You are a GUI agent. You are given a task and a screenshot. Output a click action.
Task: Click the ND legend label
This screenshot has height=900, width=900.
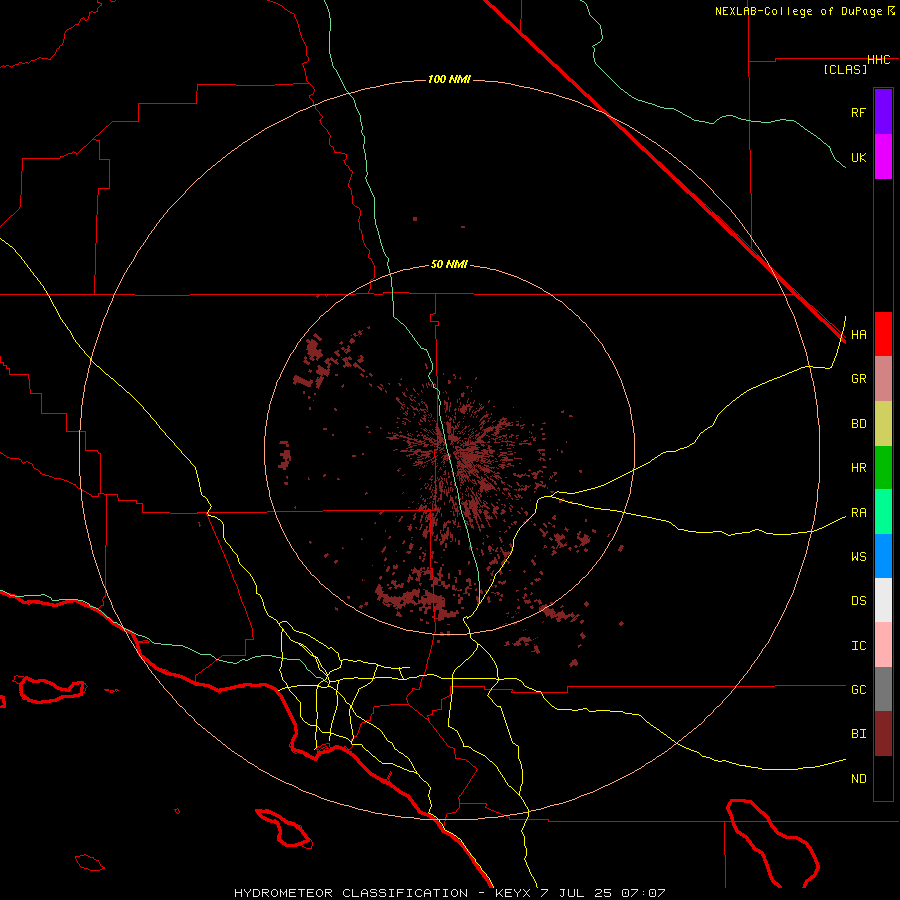coord(858,779)
